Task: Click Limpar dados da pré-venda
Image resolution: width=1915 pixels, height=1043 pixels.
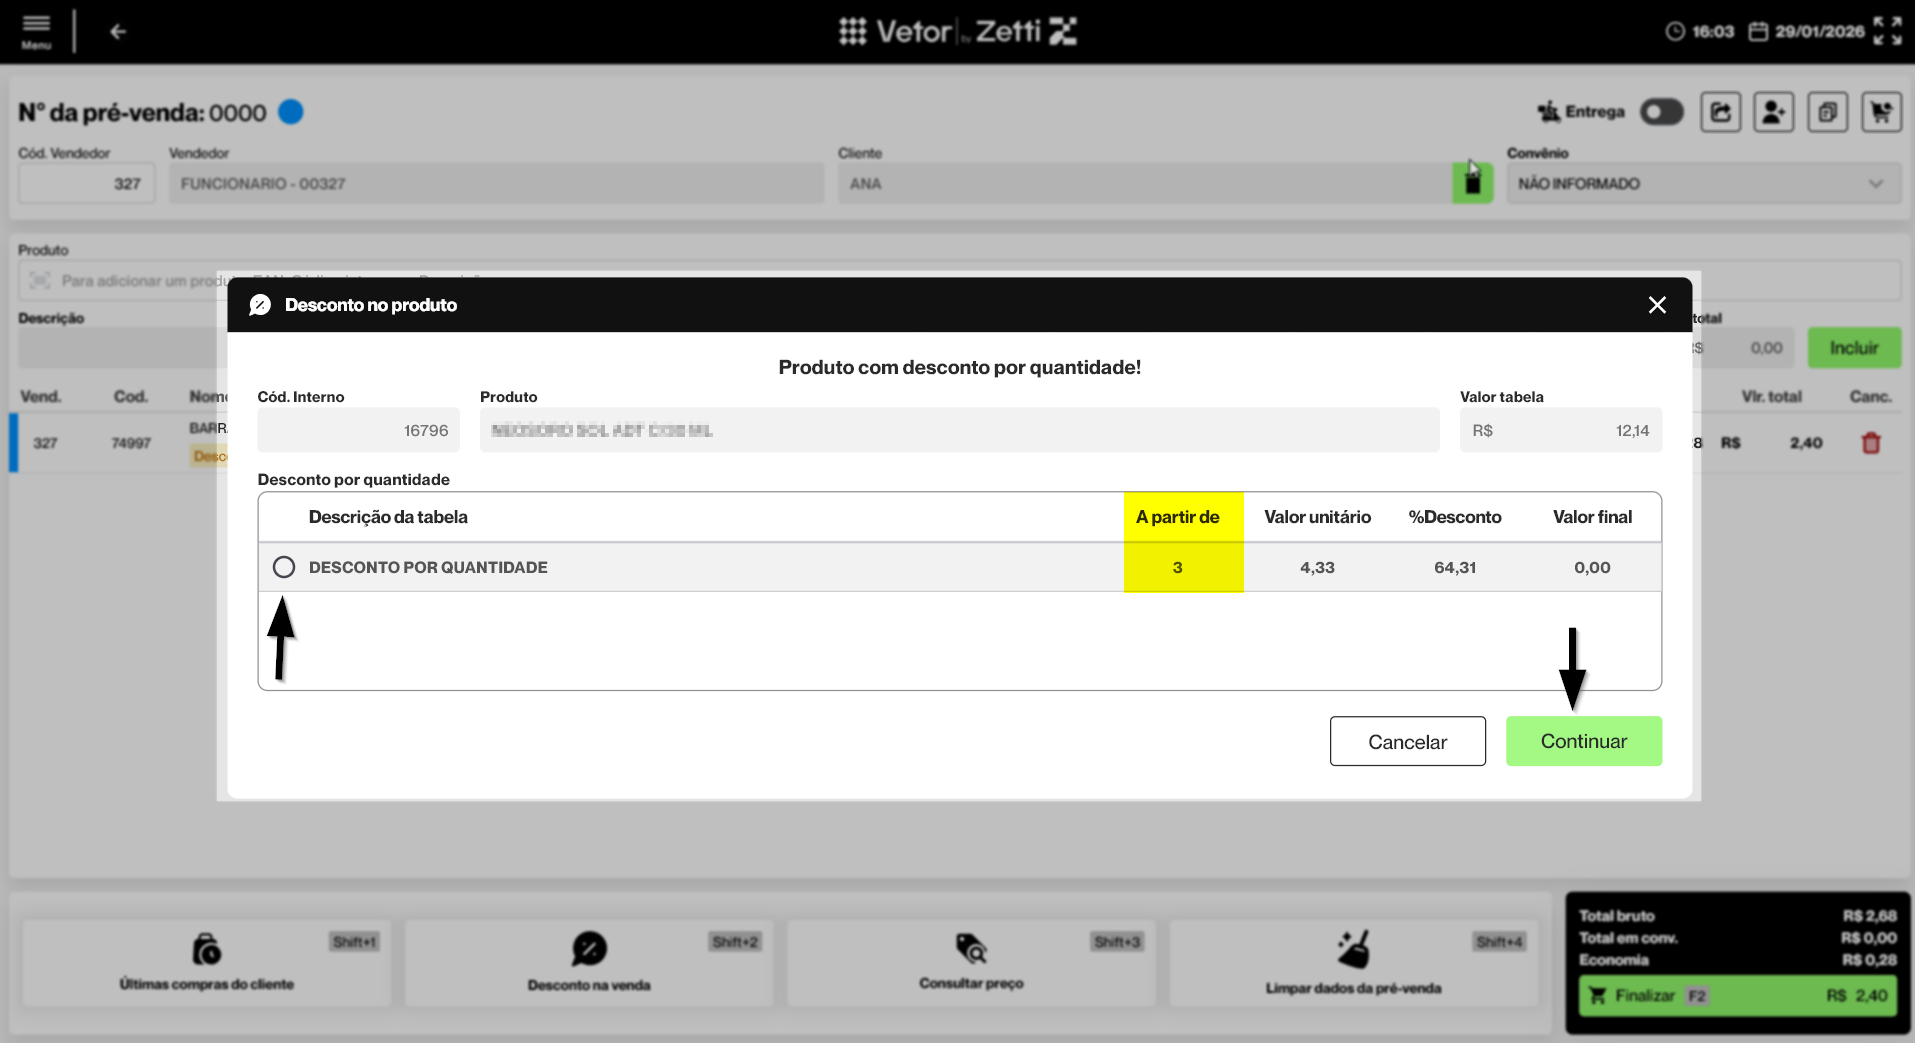Action: point(1353,962)
